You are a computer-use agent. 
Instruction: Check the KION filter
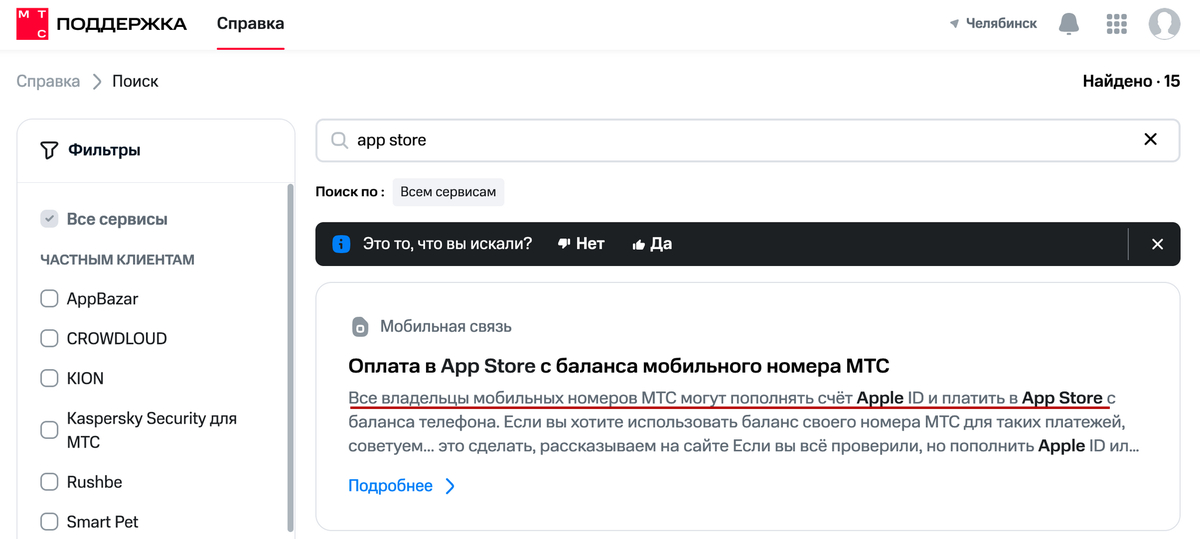(x=49, y=378)
